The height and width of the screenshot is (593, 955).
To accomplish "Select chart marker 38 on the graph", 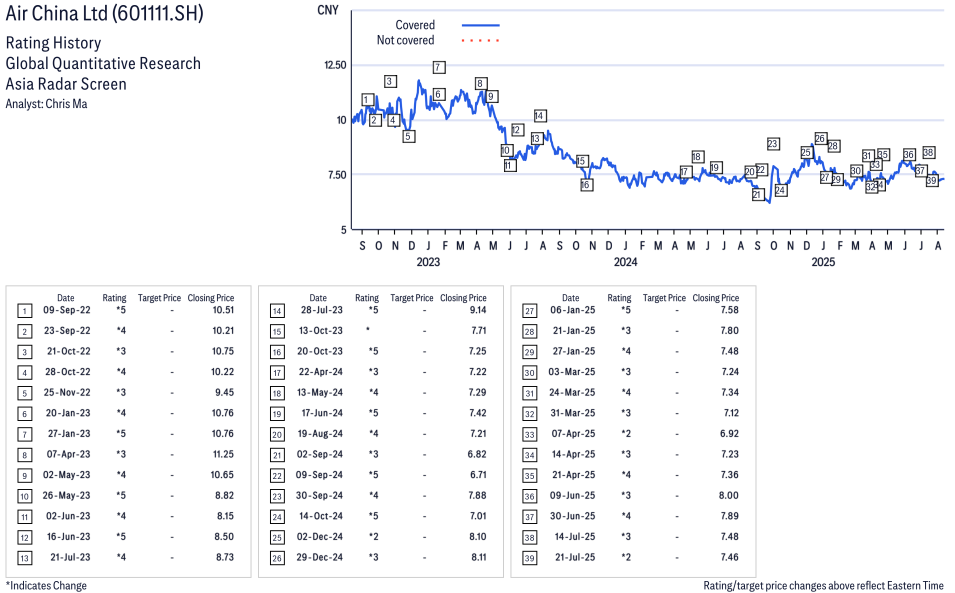I will (928, 152).
